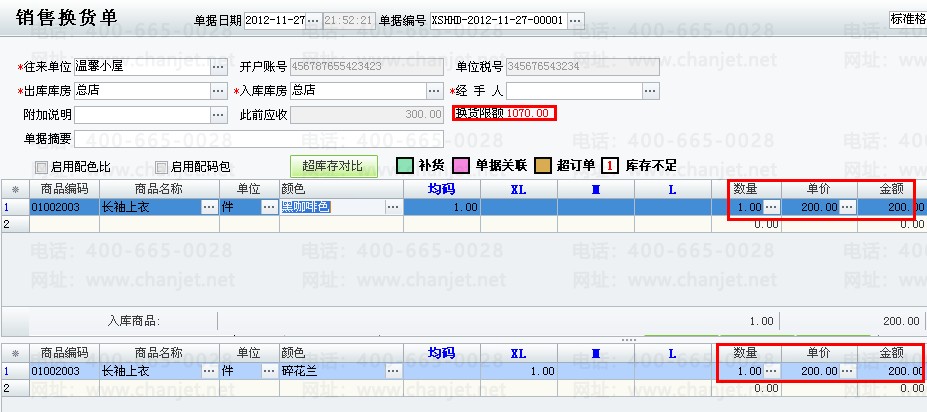
Task: Expand 颜色 selector for 黑咖啡色 cell
Action: 392,207
